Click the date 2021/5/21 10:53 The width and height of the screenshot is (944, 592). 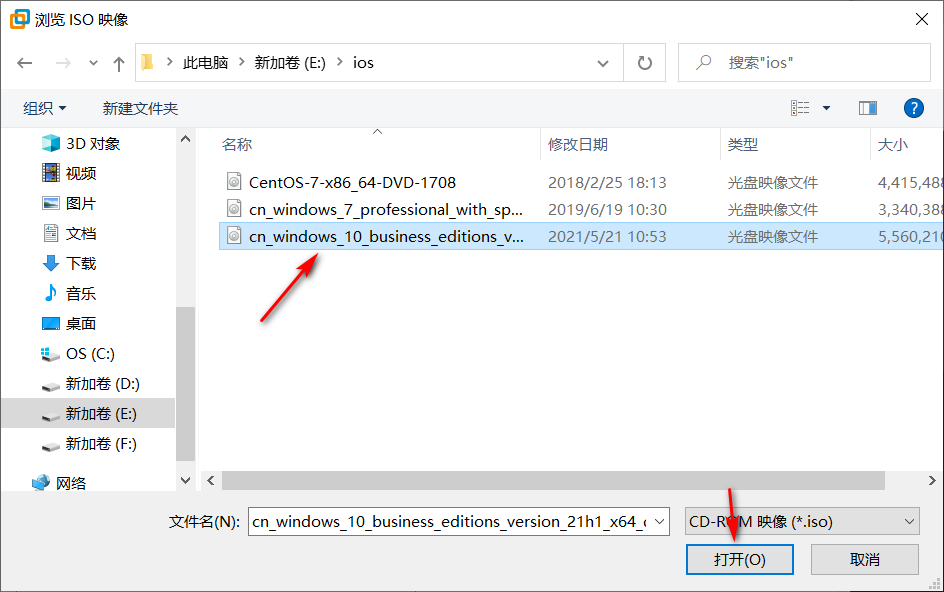tap(607, 237)
